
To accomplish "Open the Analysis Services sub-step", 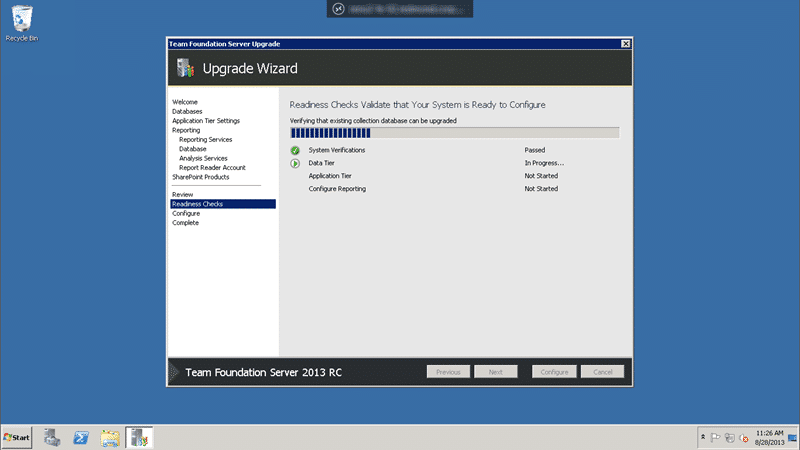I will [x=203, y=158].
